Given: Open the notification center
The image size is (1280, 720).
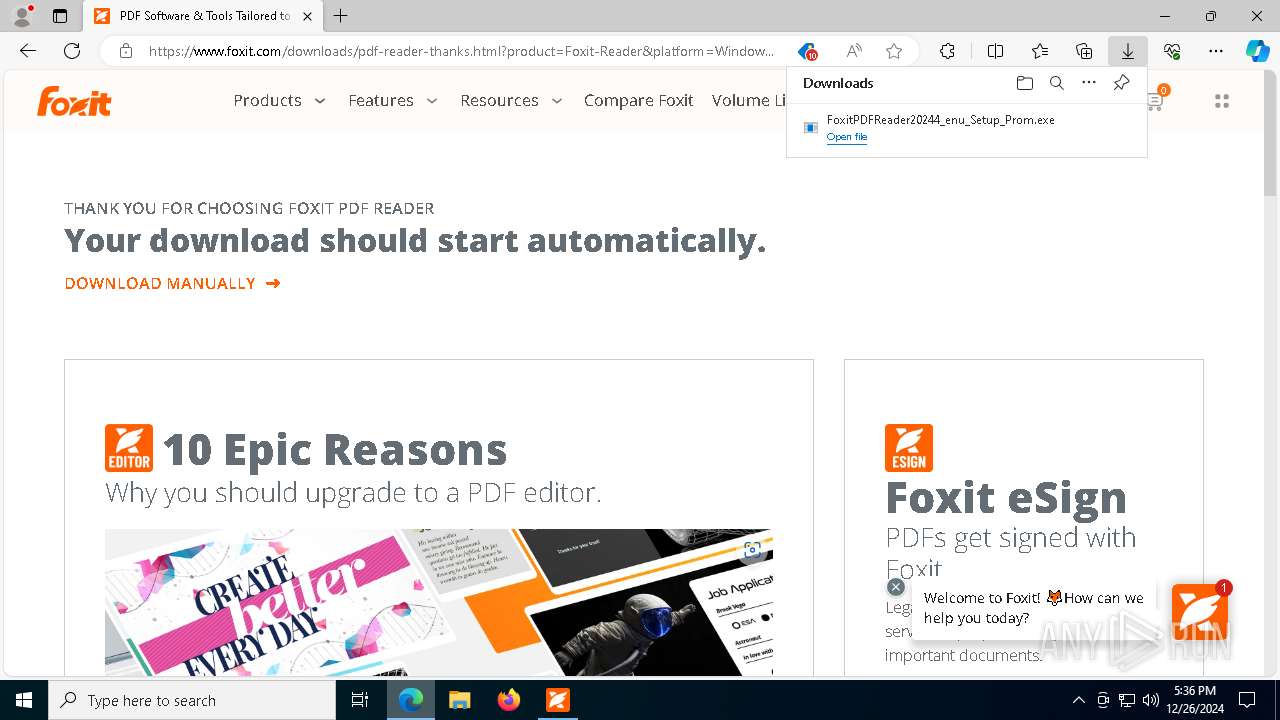Looking at the screenshot, I should point(1247,700).
